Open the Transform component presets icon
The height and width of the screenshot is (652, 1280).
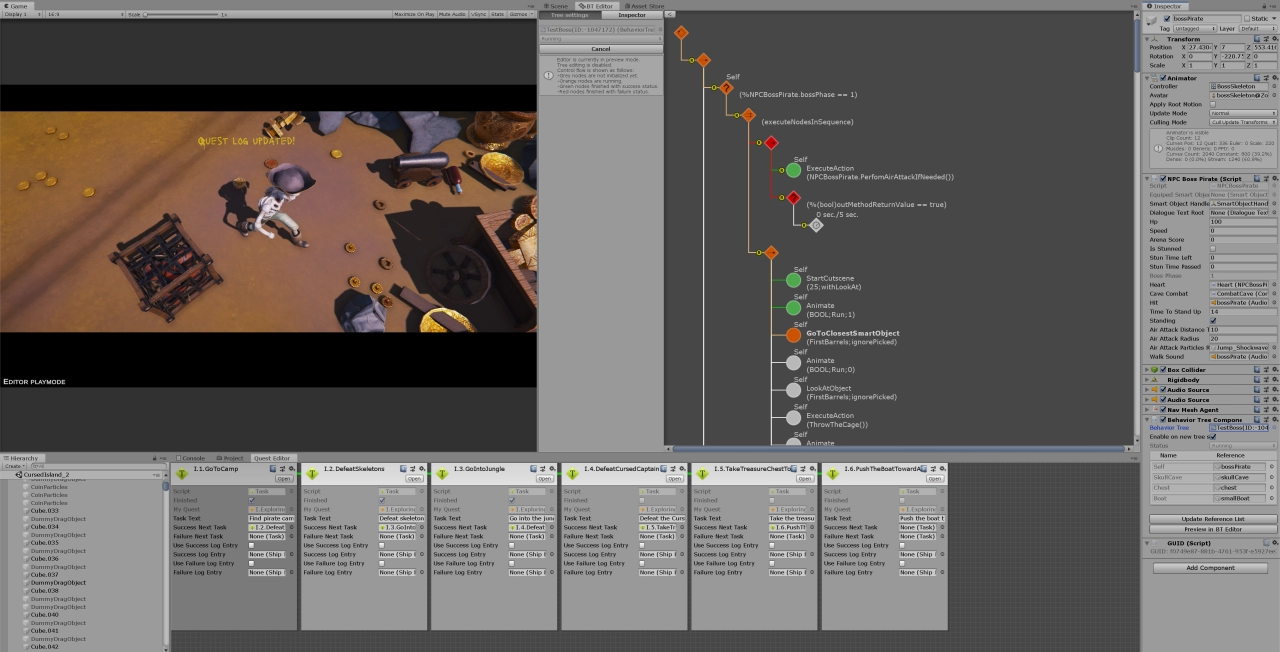click(x=1266, y=38)
